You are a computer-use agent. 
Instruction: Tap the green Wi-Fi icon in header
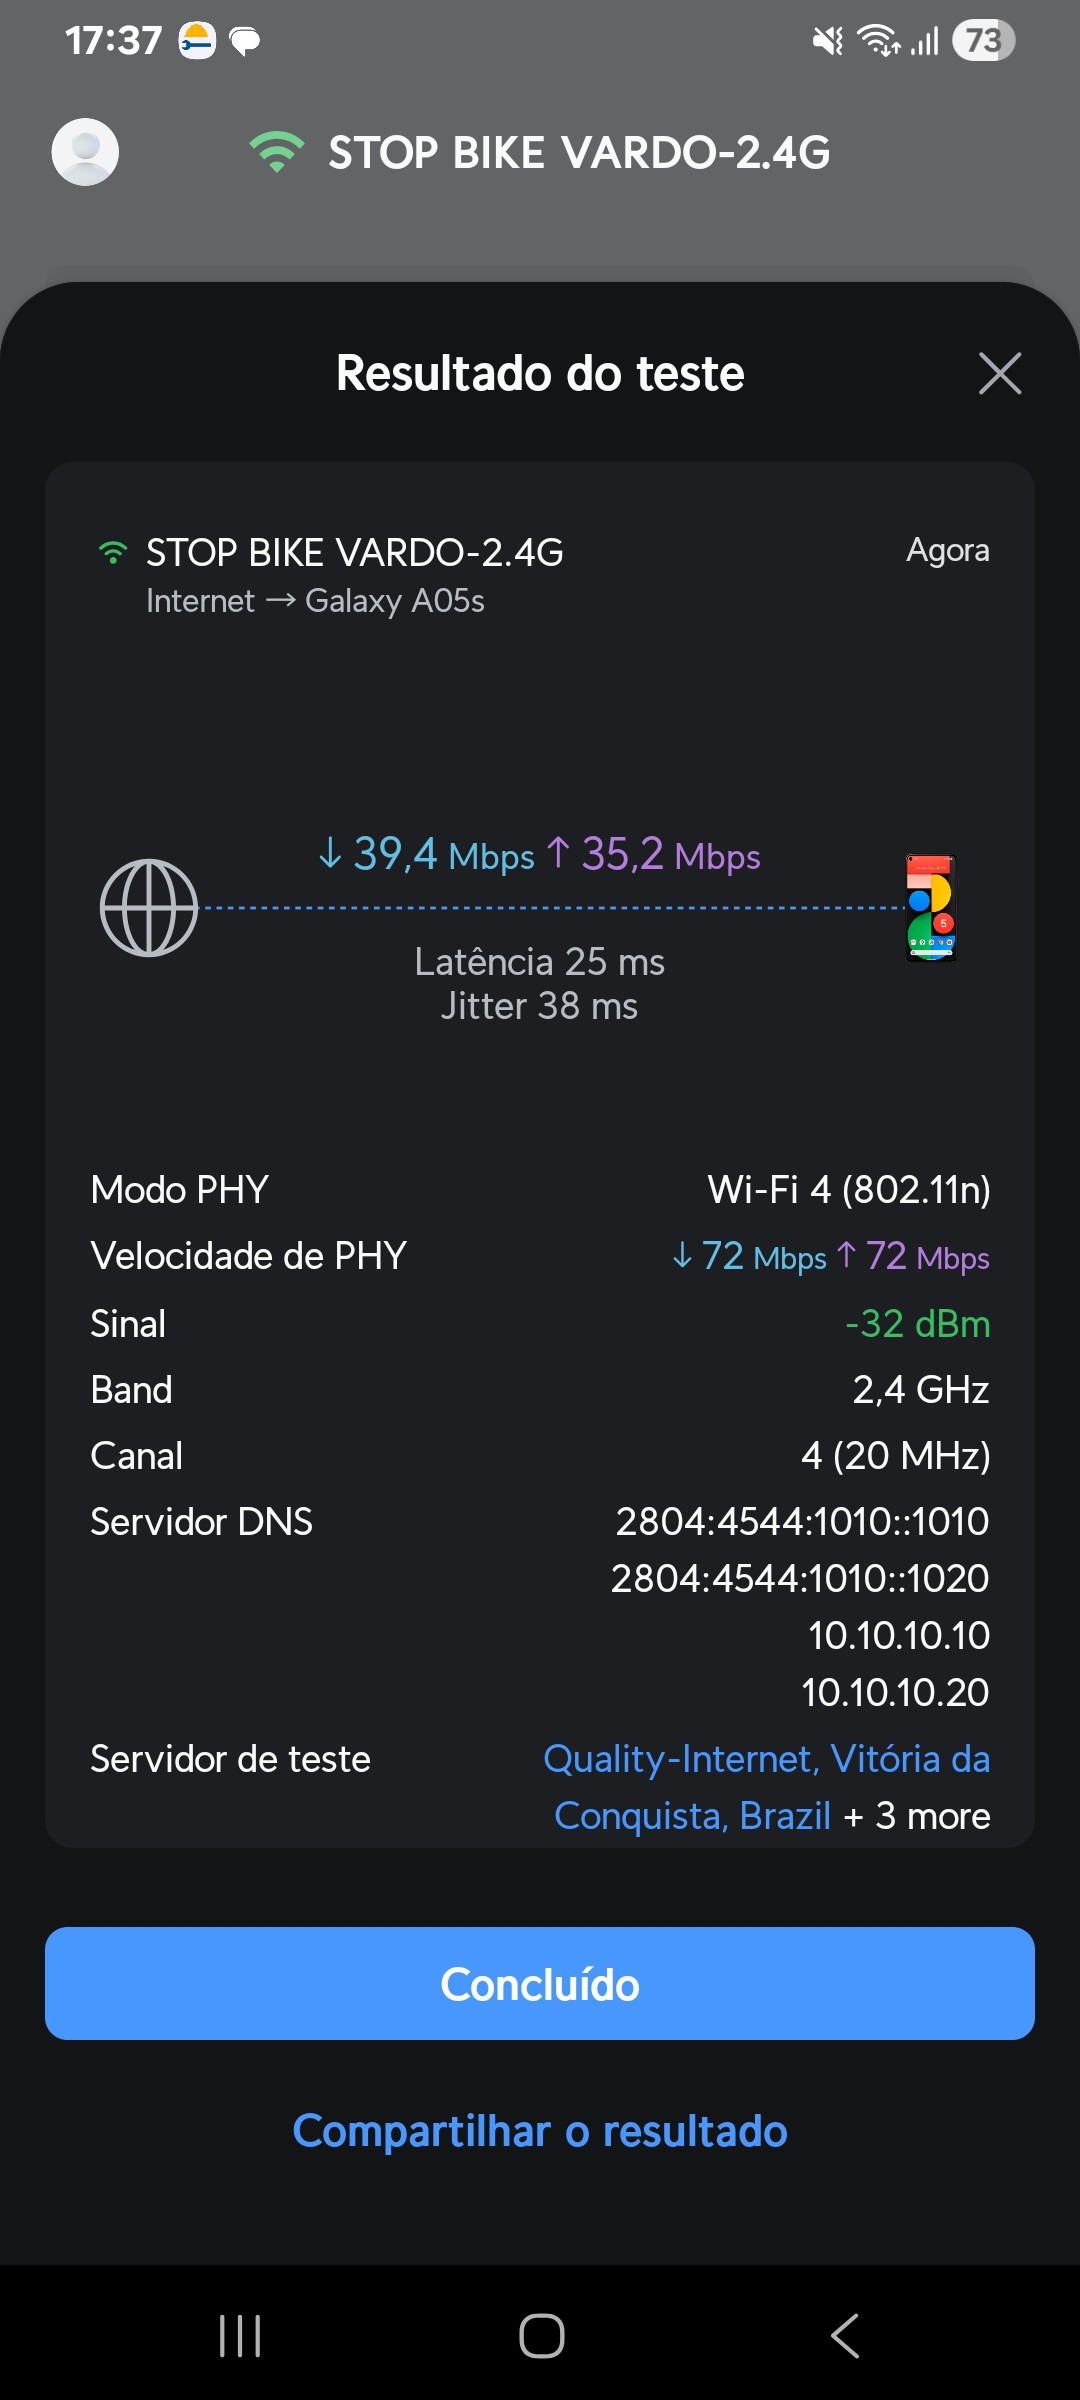click(276, 152)
